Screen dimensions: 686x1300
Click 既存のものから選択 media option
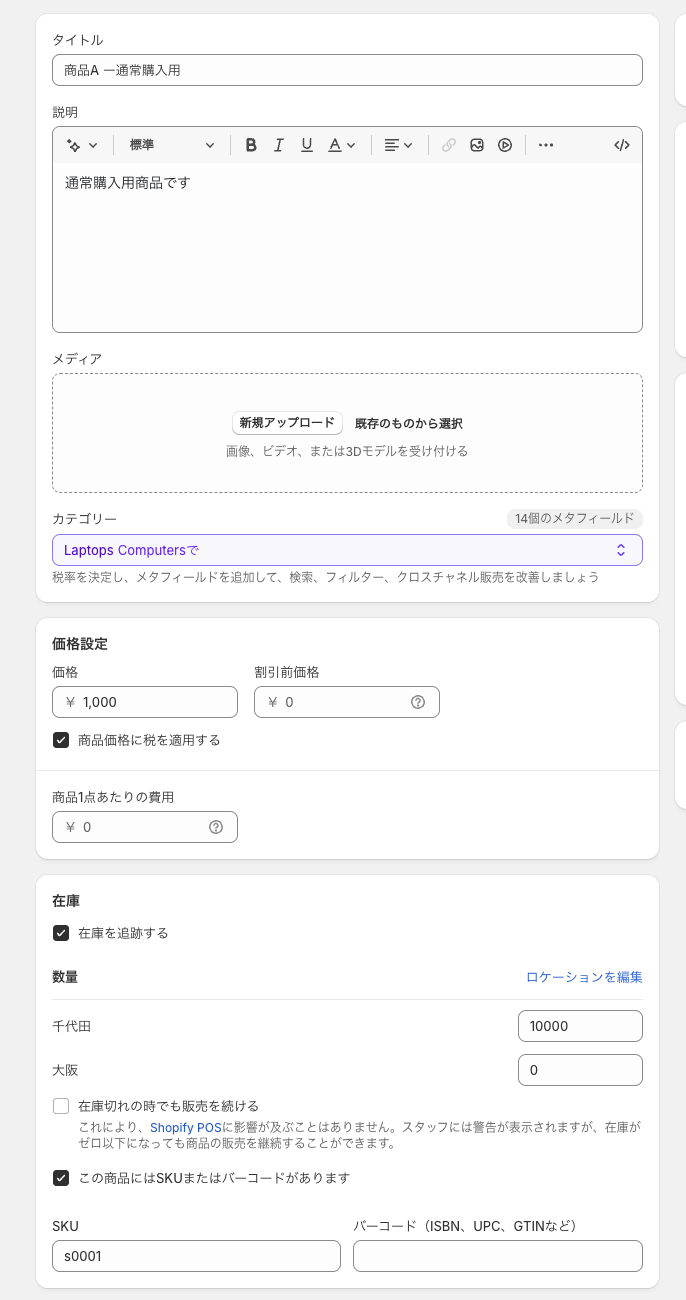click(408, 424)
